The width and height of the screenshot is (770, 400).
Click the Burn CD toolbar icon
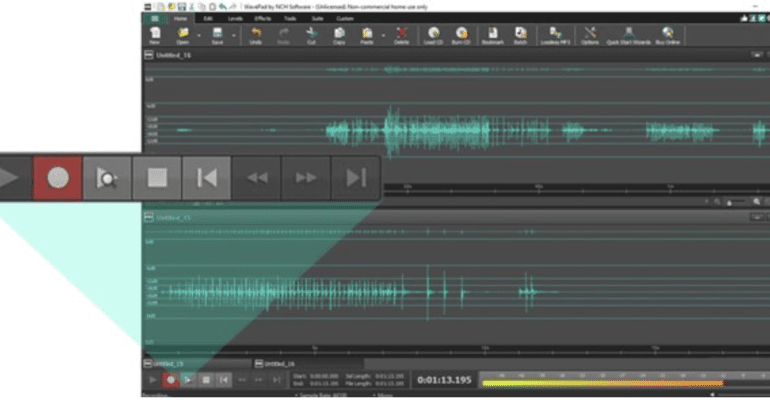[461, 36]
